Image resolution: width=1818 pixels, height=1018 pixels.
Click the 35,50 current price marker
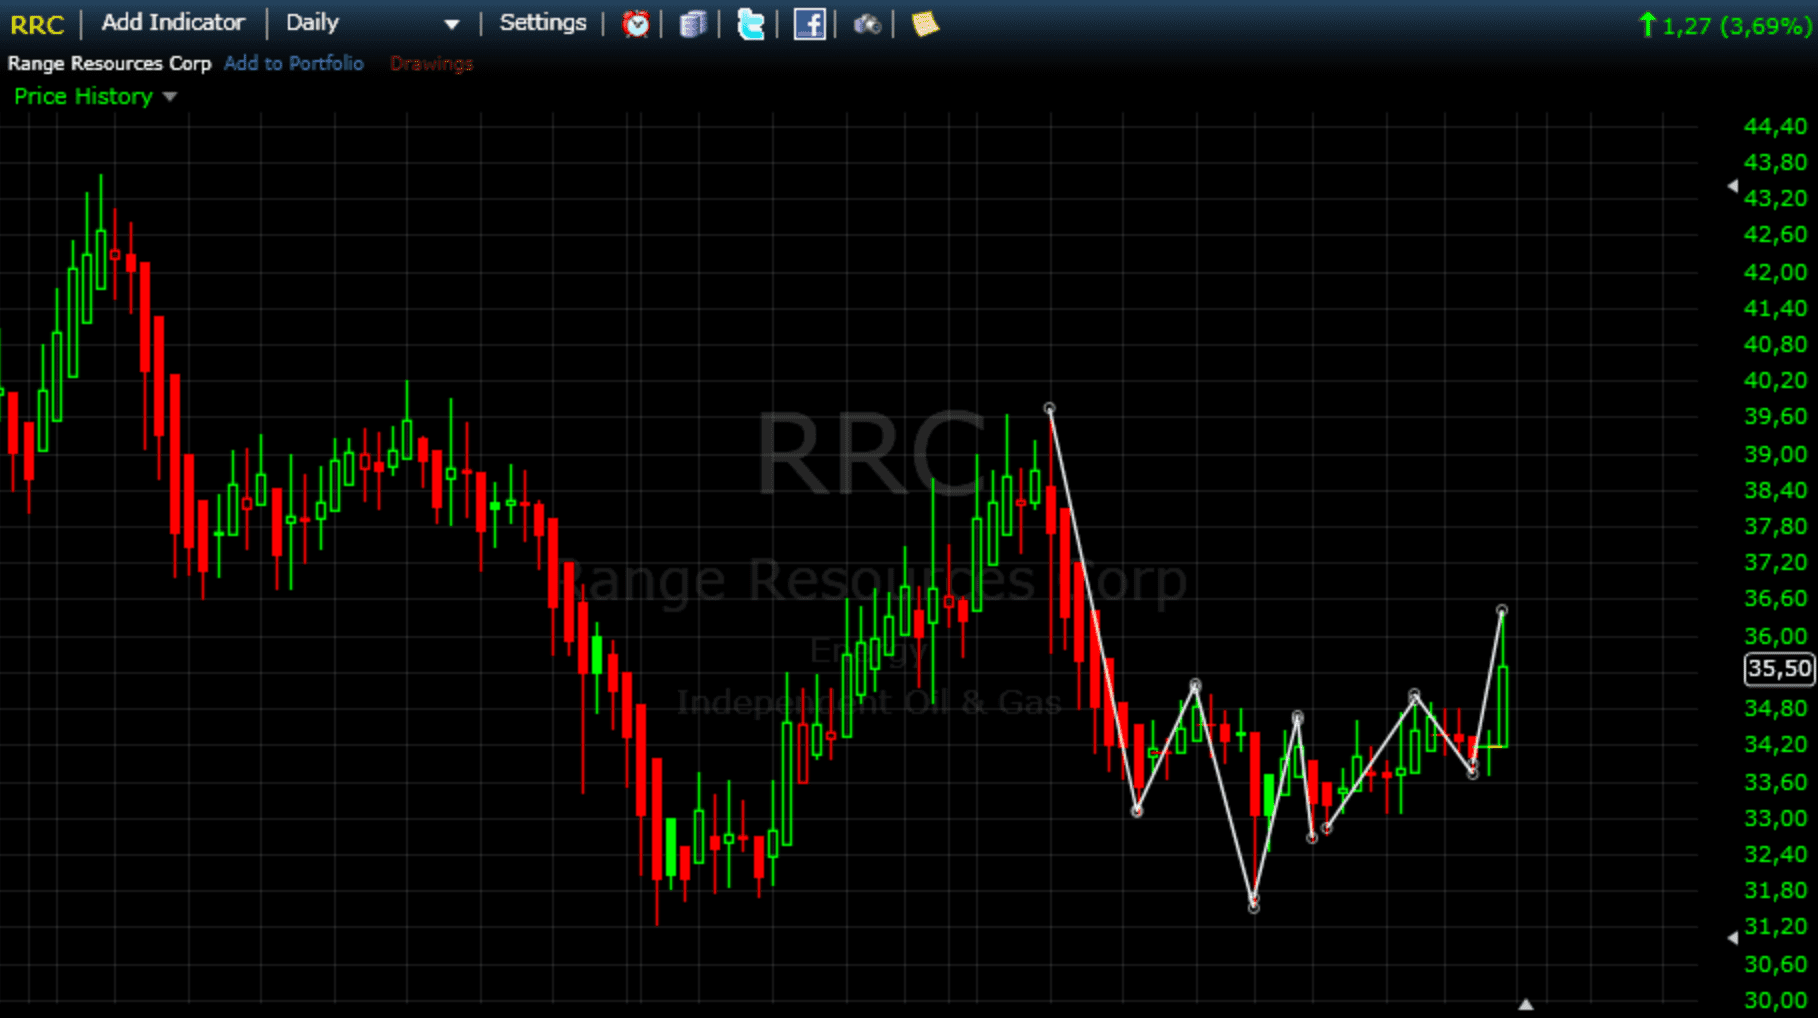click(1779, 669)
